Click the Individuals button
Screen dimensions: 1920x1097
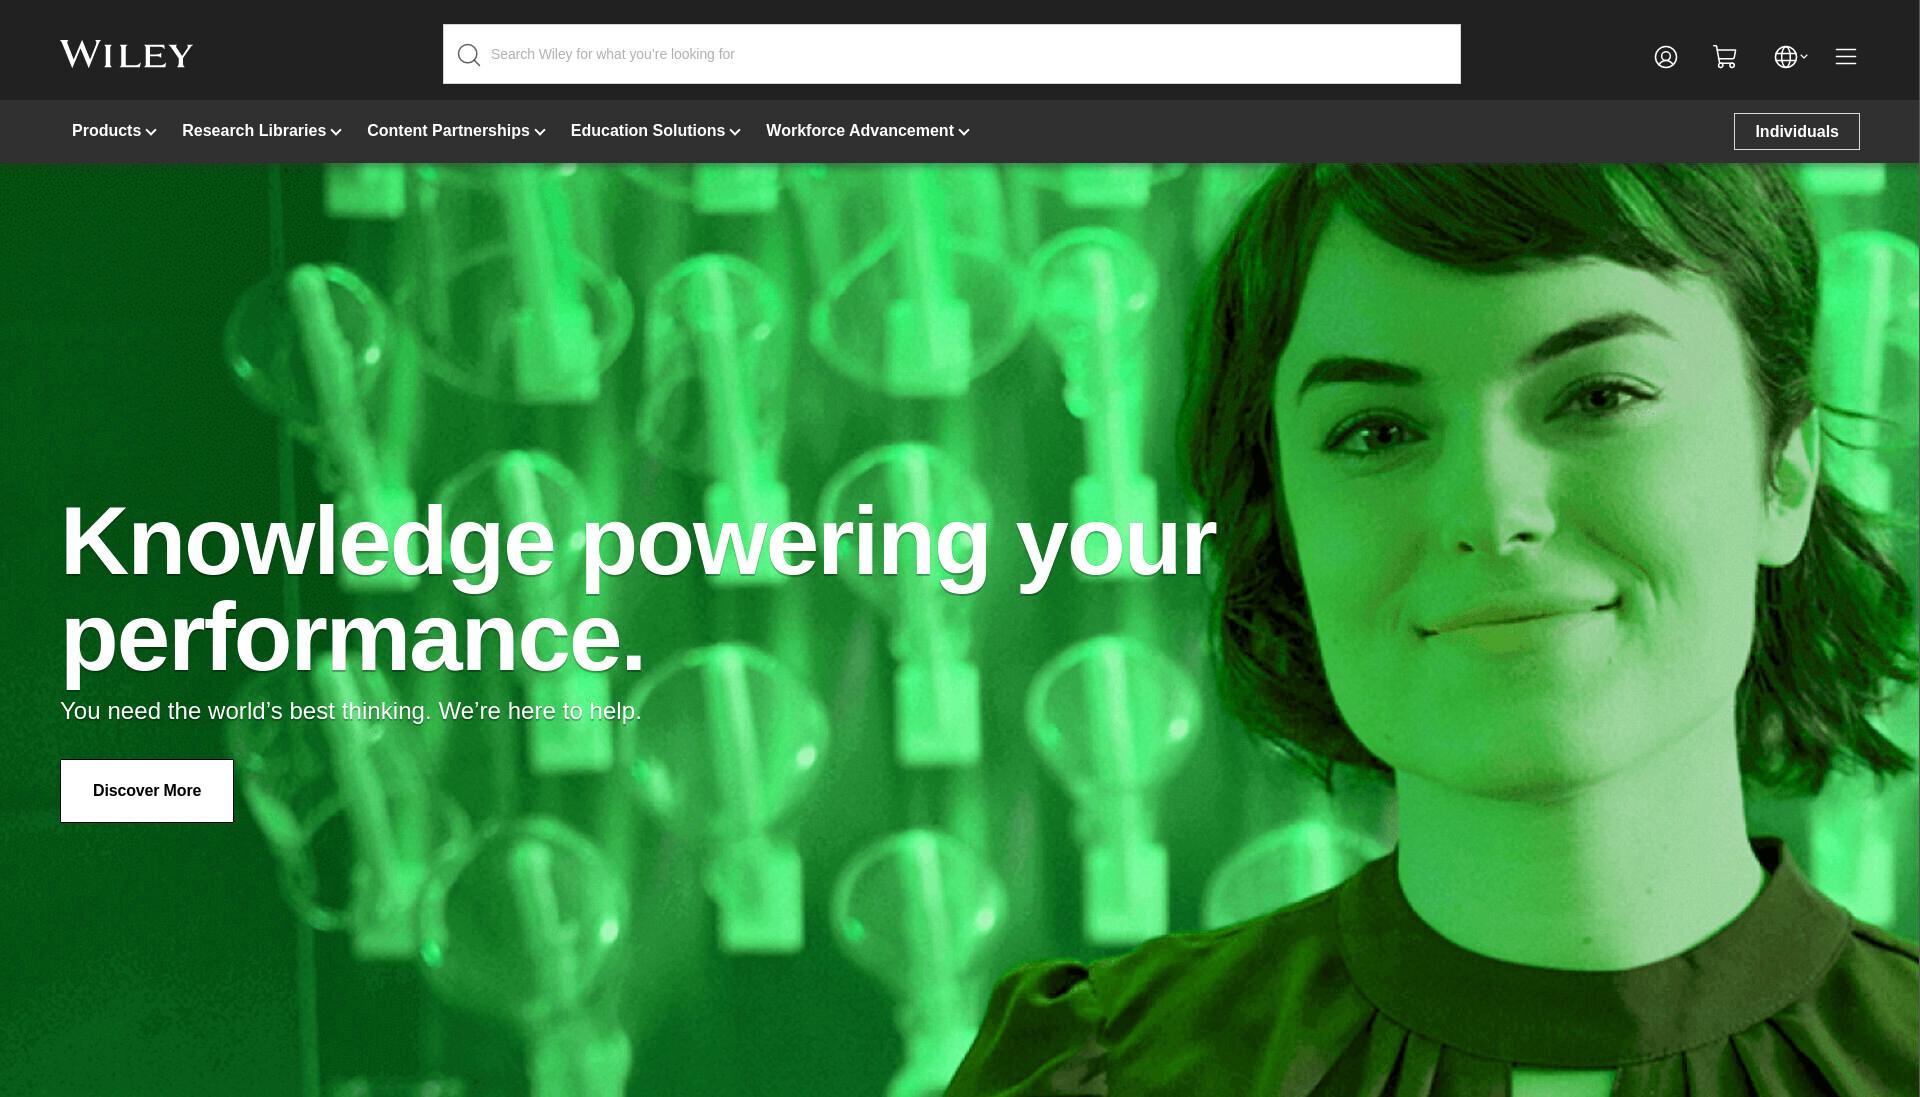pyautogui.click(x=1797, y=131)
